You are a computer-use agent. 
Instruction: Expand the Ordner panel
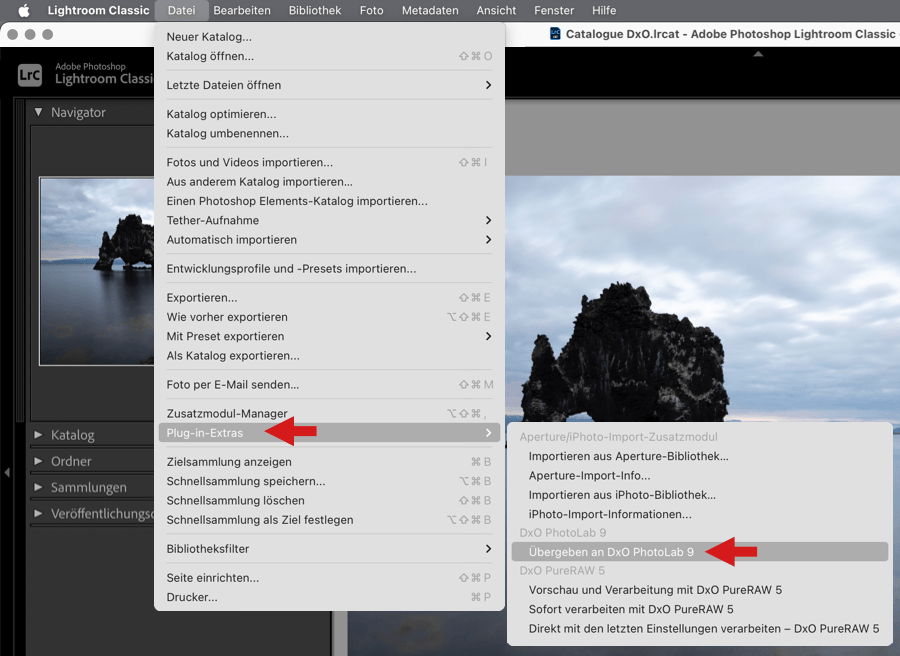click(x=38, y=461)
